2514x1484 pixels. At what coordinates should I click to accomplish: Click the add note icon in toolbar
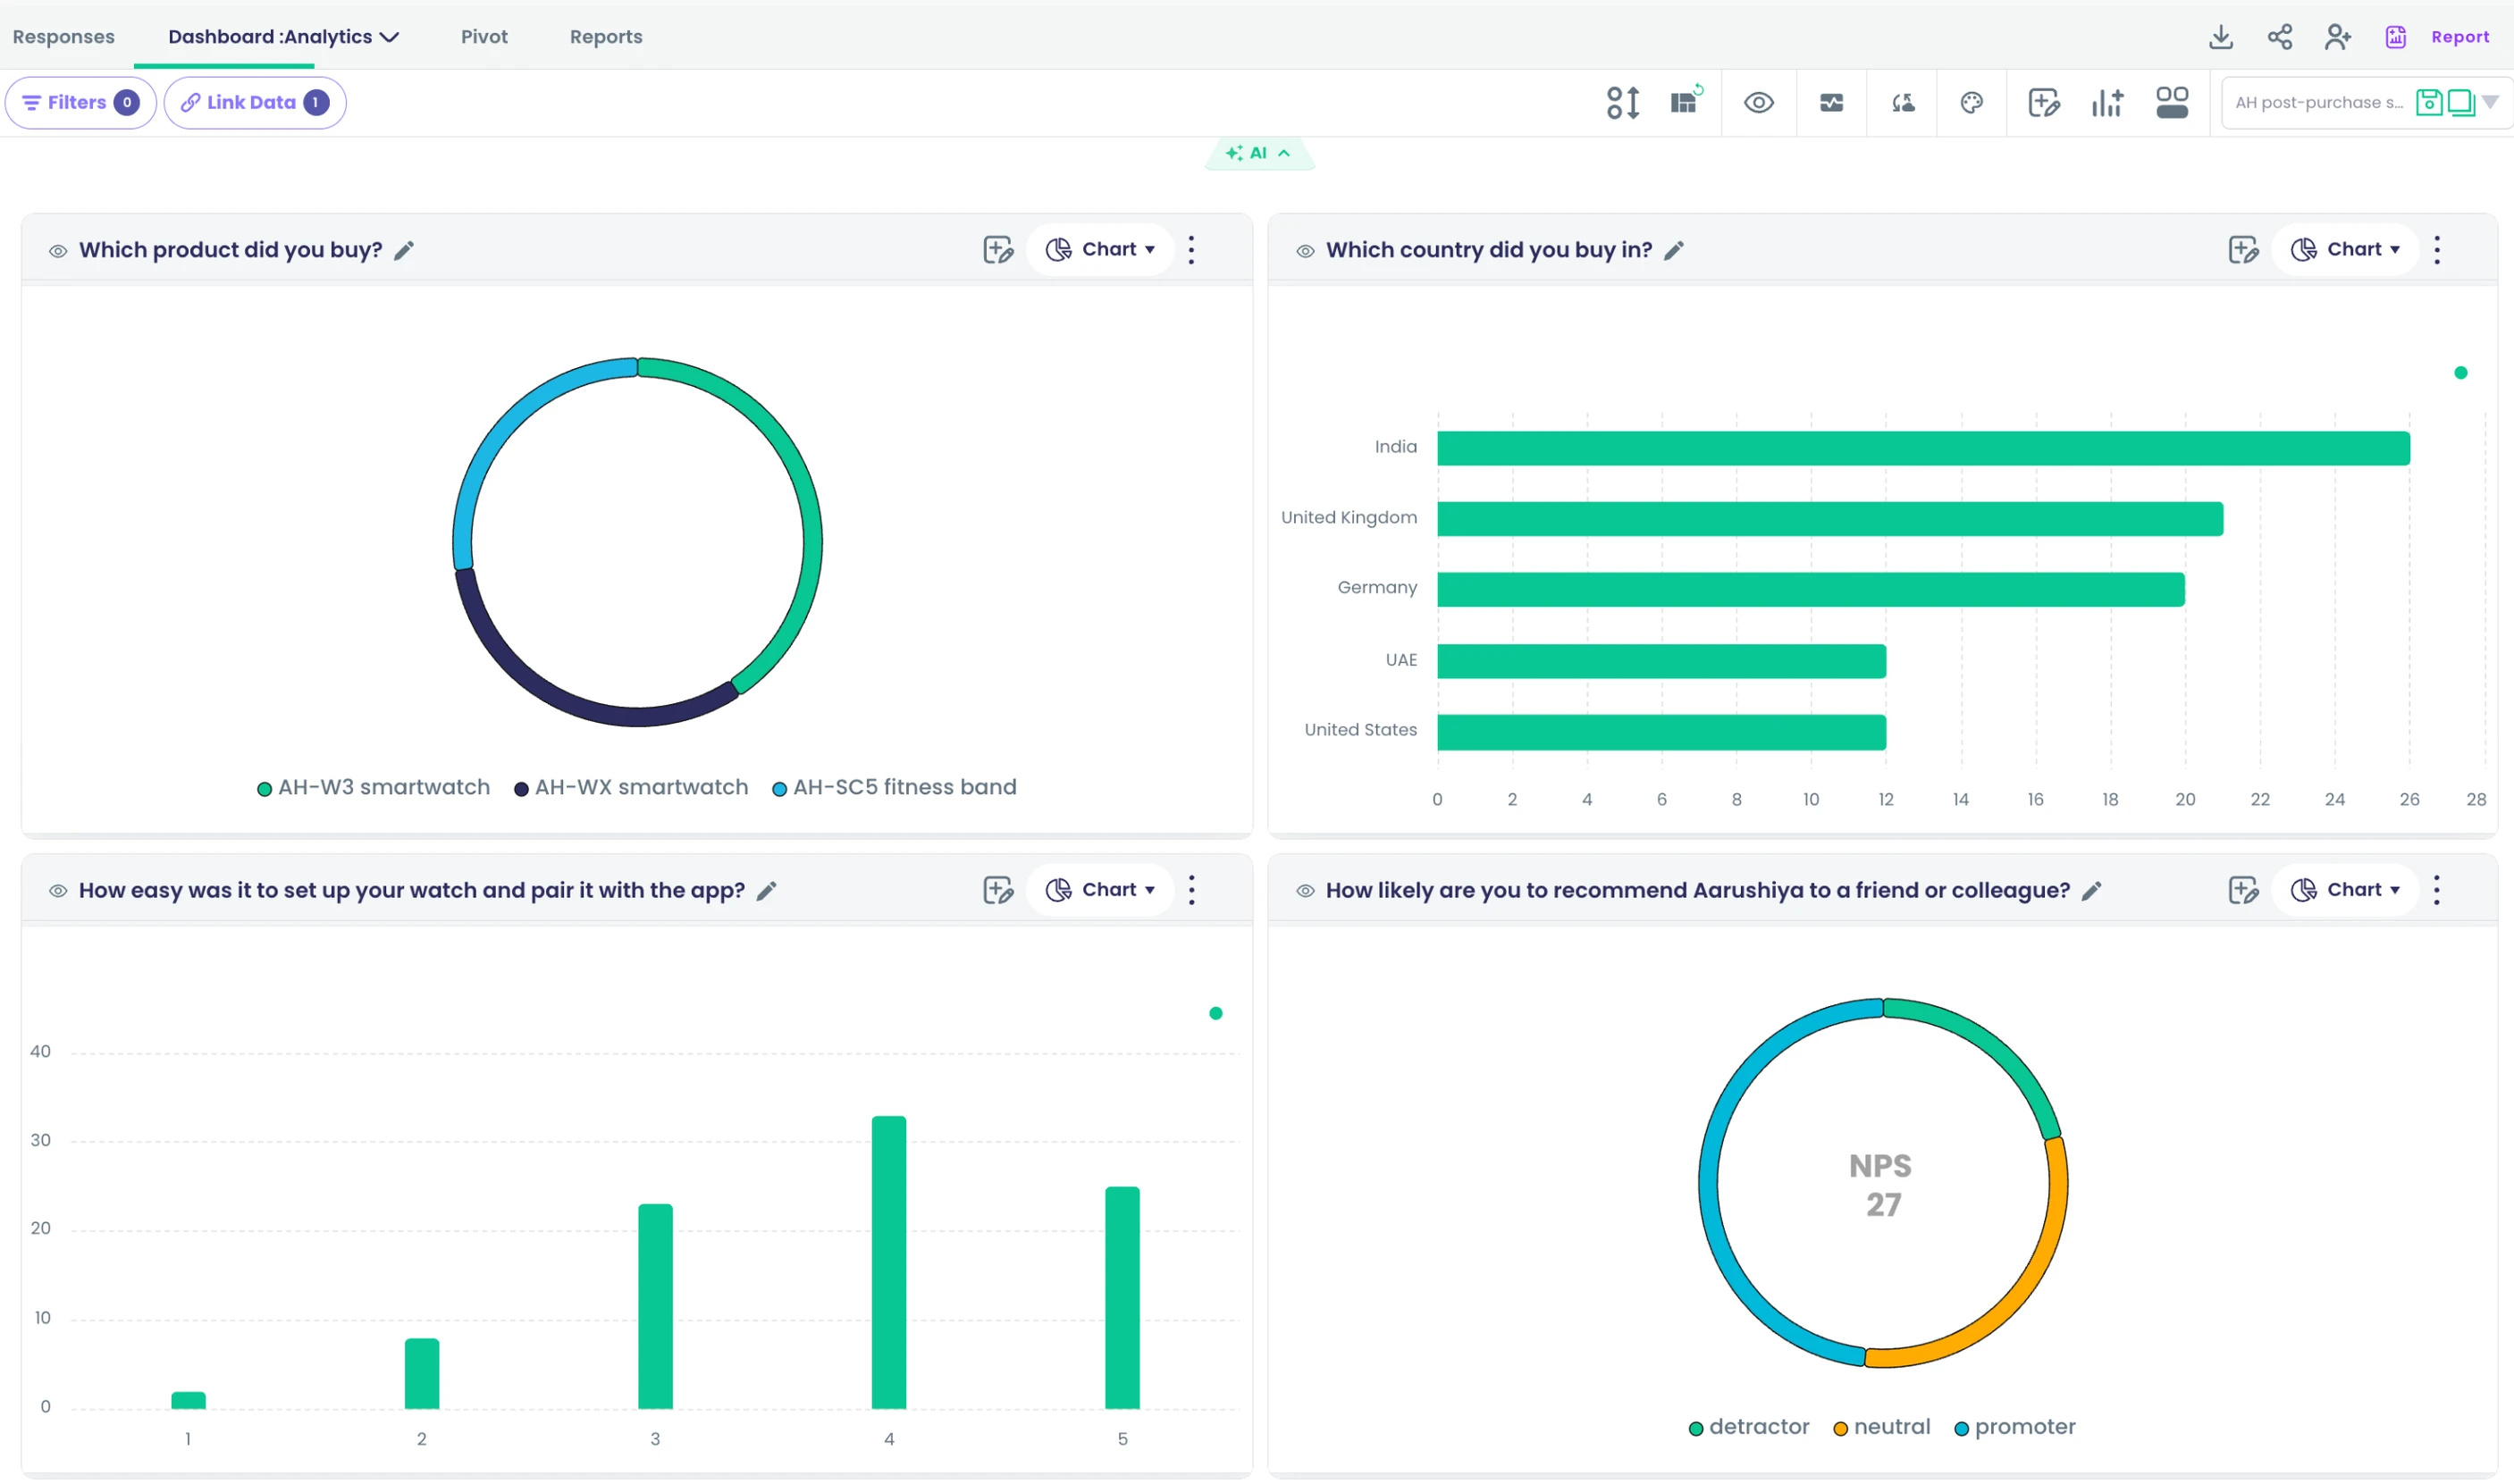pyautogui.click(x=2043, y=102)
